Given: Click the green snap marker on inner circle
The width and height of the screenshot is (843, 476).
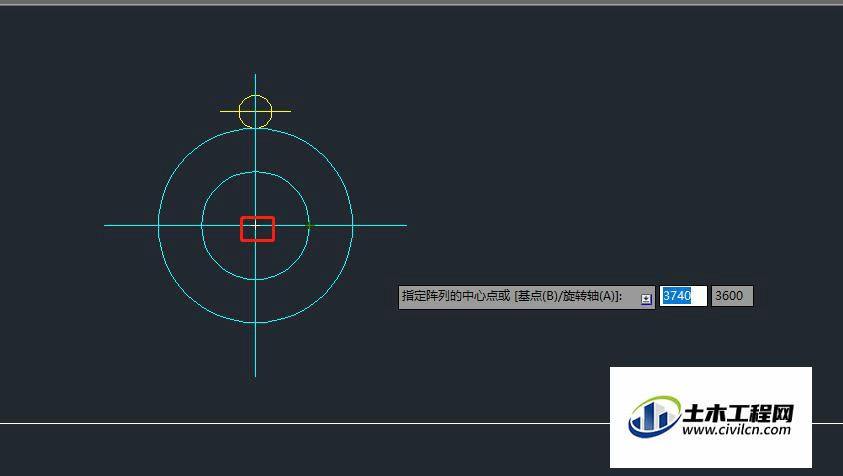Looking at the screenshot, I should (309, 225).
